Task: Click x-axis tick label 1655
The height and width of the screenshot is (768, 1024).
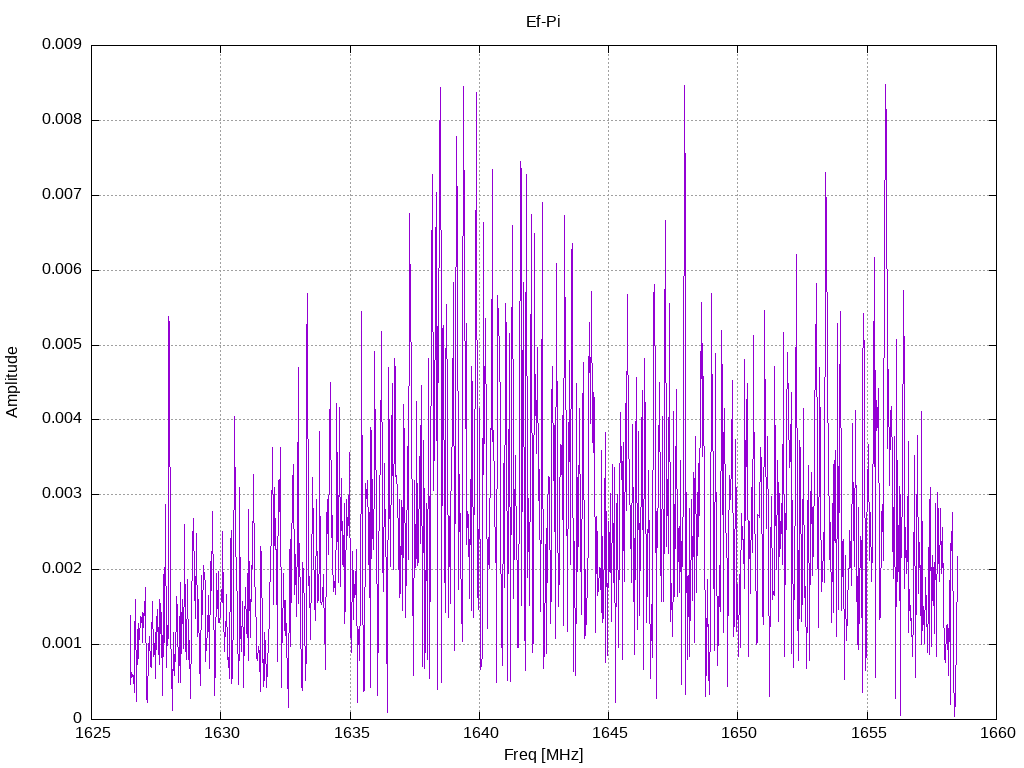Action: click(x=868, y=733)
